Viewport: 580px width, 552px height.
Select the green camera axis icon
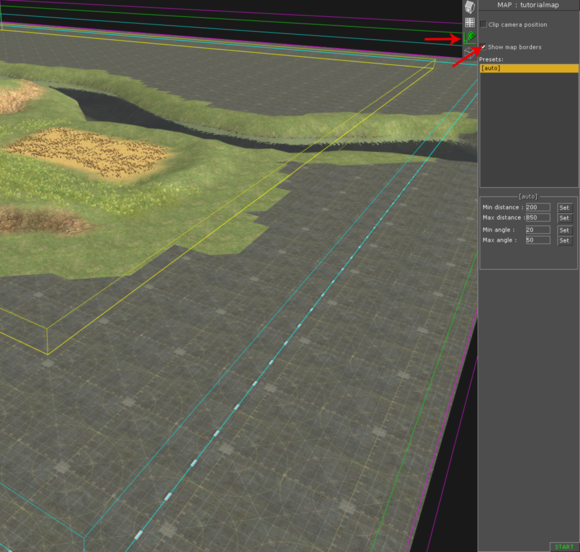click(470, 37)
